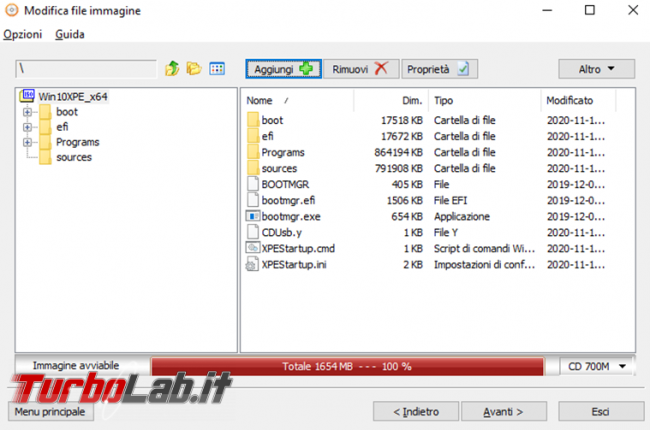The image size is (650, 430).
Task: Open the Guida menu
Action: tap(70, 34)
